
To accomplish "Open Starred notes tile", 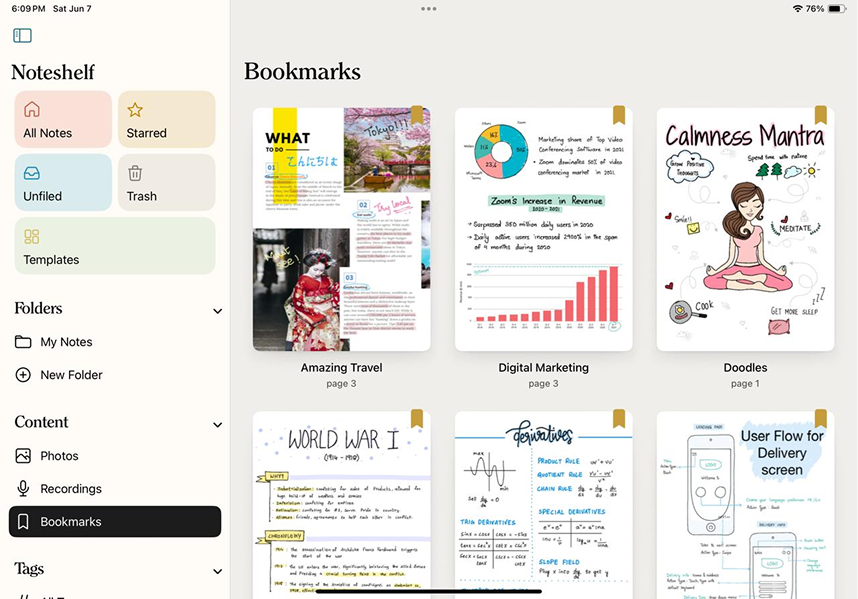I will (166, 119).
